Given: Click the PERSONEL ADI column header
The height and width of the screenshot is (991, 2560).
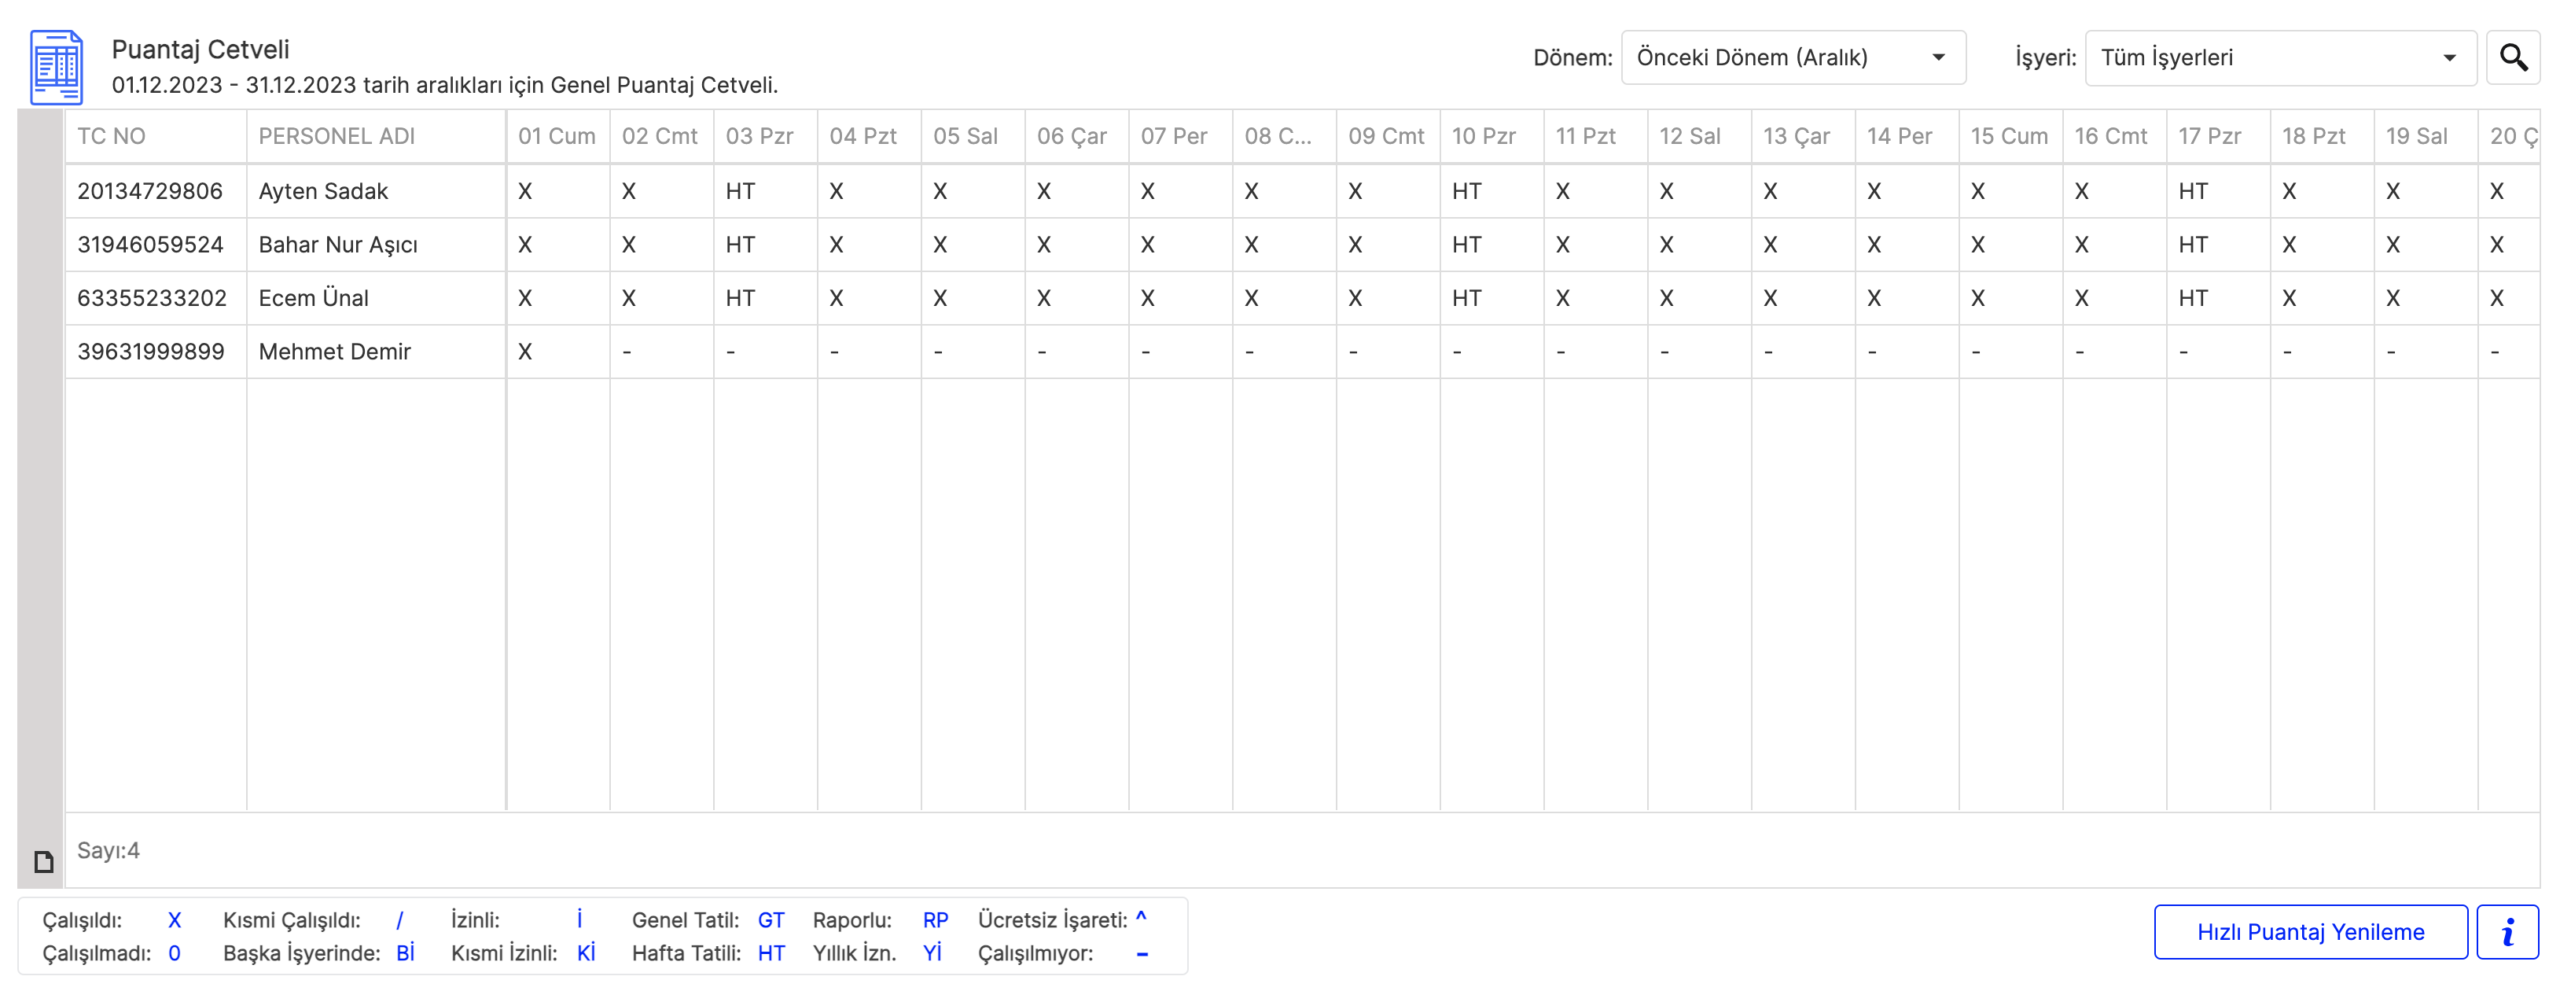Looking at the screenshot, I should click(x=336, y=136).
